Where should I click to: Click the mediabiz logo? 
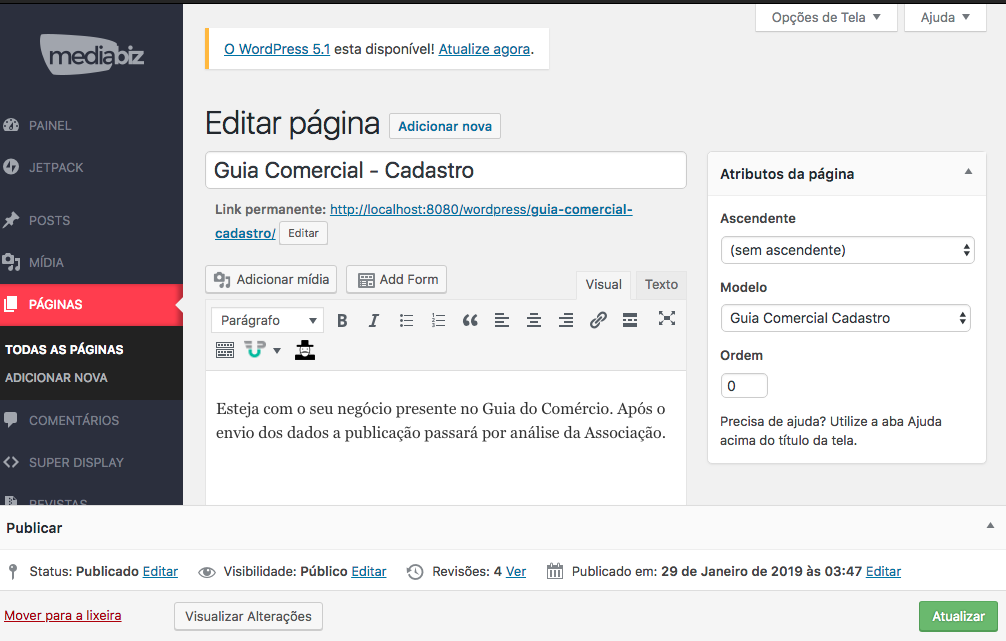point(92,55)
